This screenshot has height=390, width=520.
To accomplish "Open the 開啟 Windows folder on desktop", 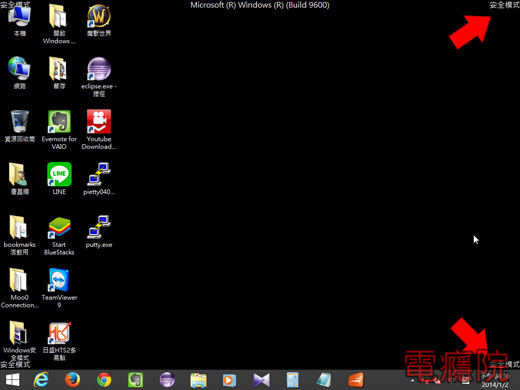I will pyautogui.click(x=59, y=24).
